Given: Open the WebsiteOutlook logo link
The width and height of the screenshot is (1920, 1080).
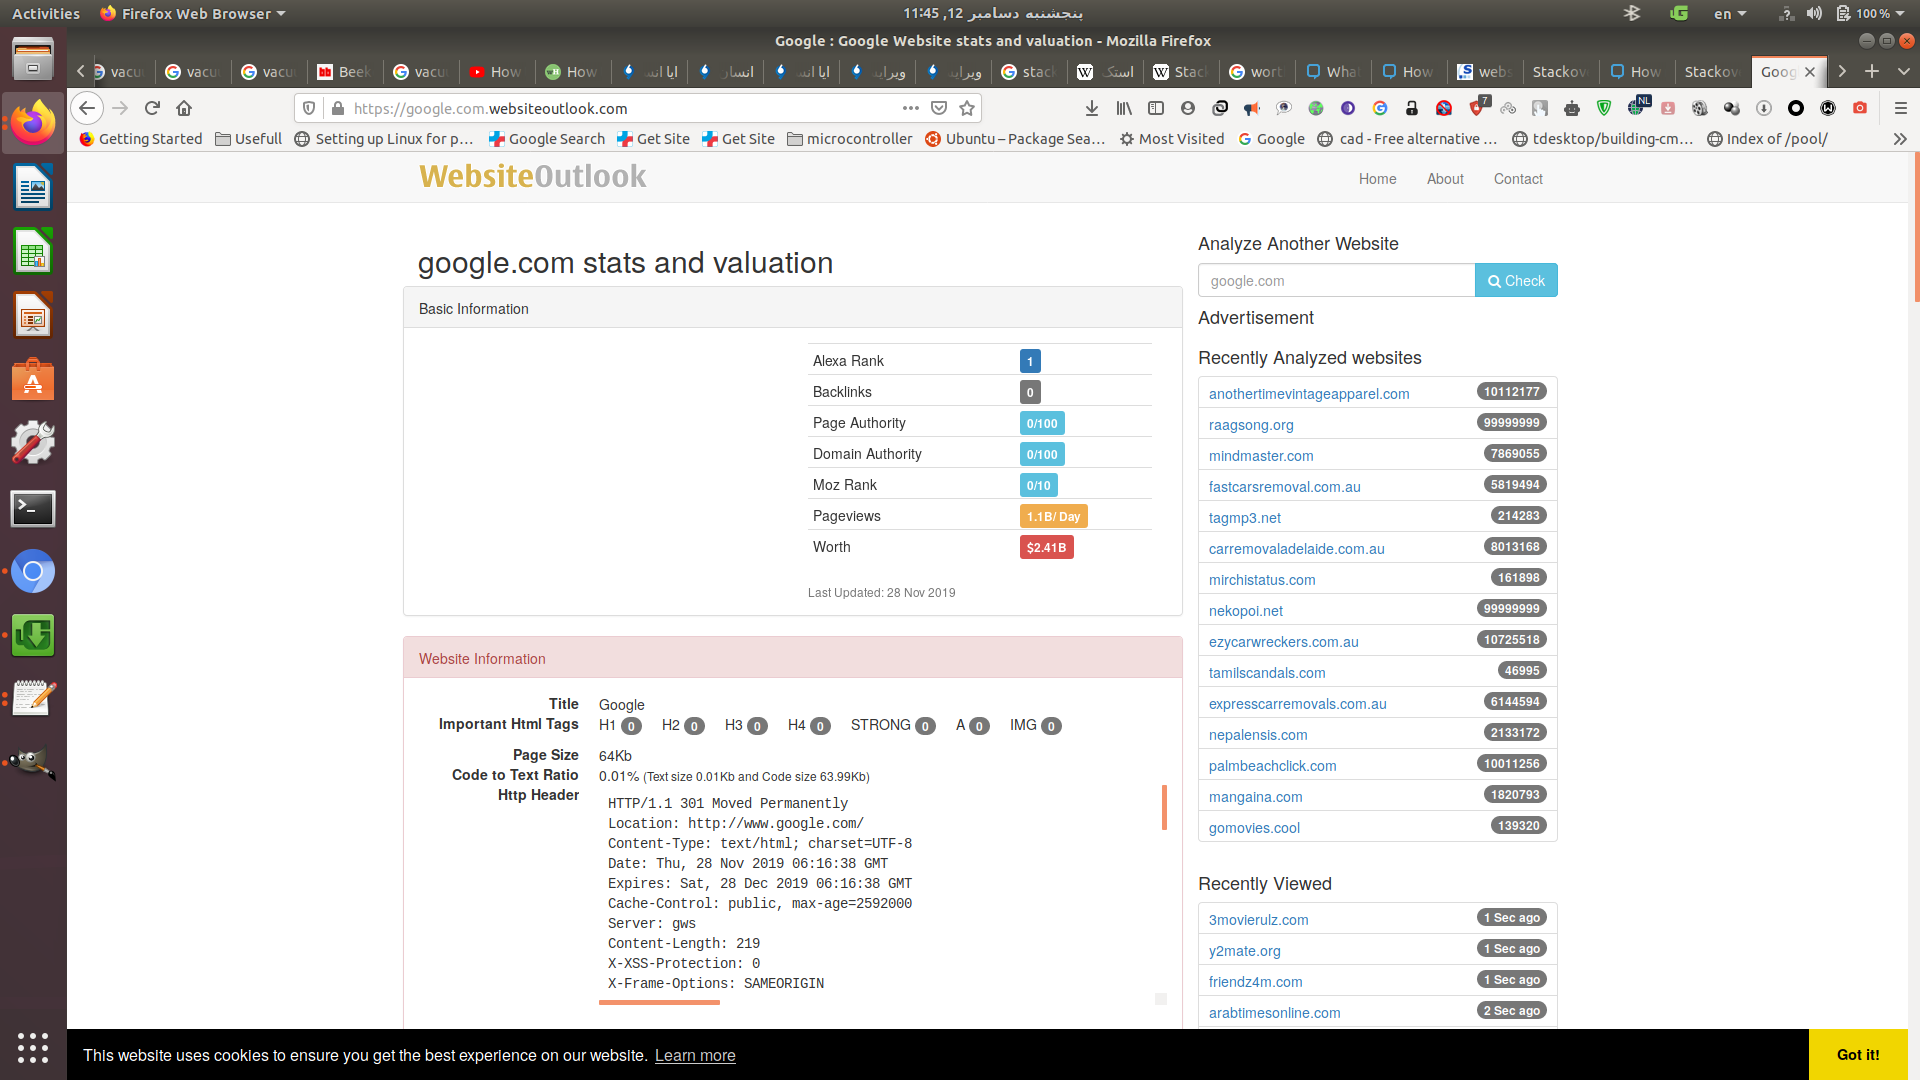Looking at the screenshot, I should pos(533,176).
